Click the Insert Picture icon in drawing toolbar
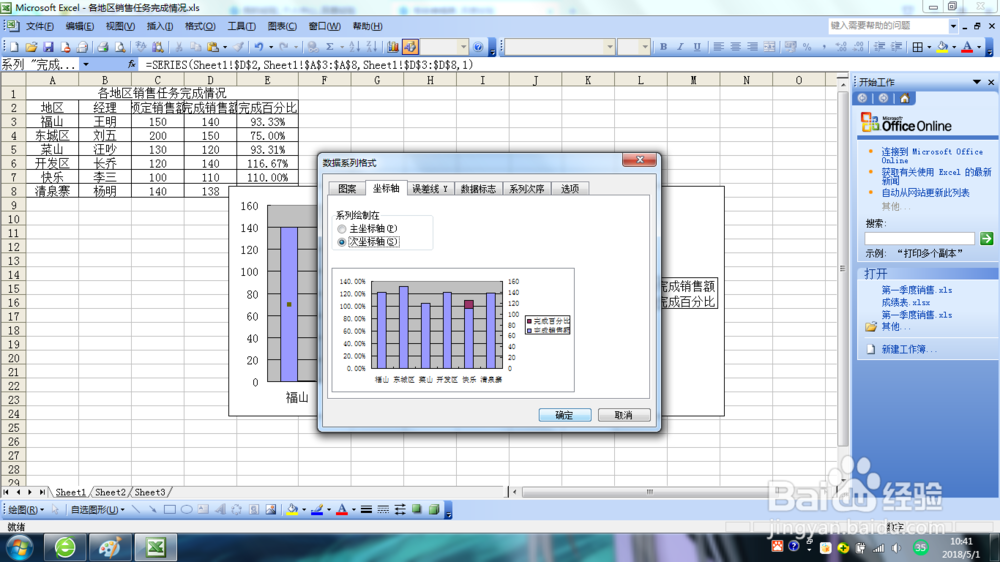1000x562 pixels. (270, 510)
